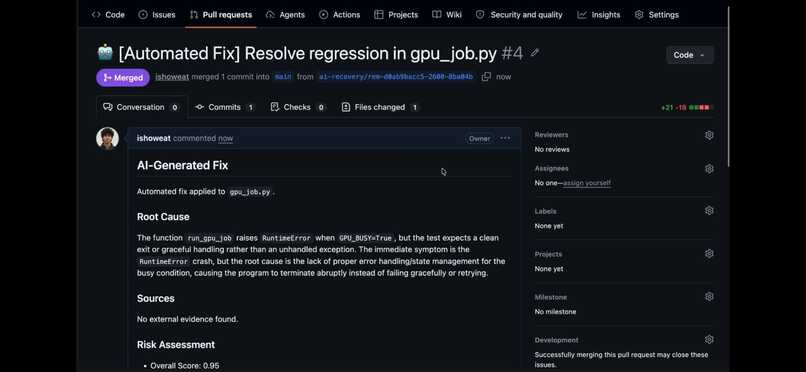This screenshot has width=806, height=372.
Task: Open the Checks tab
Action: 297,107
